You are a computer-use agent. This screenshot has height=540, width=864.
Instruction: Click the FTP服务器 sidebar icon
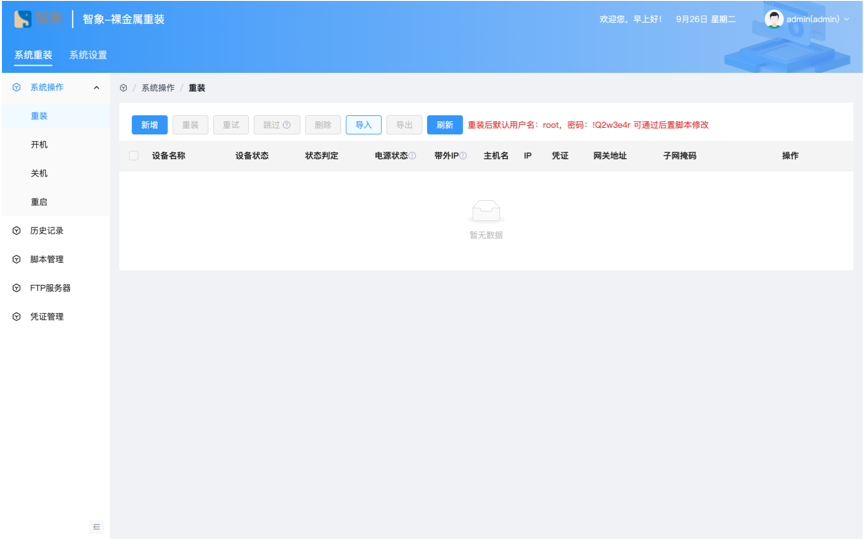[16, 288]
